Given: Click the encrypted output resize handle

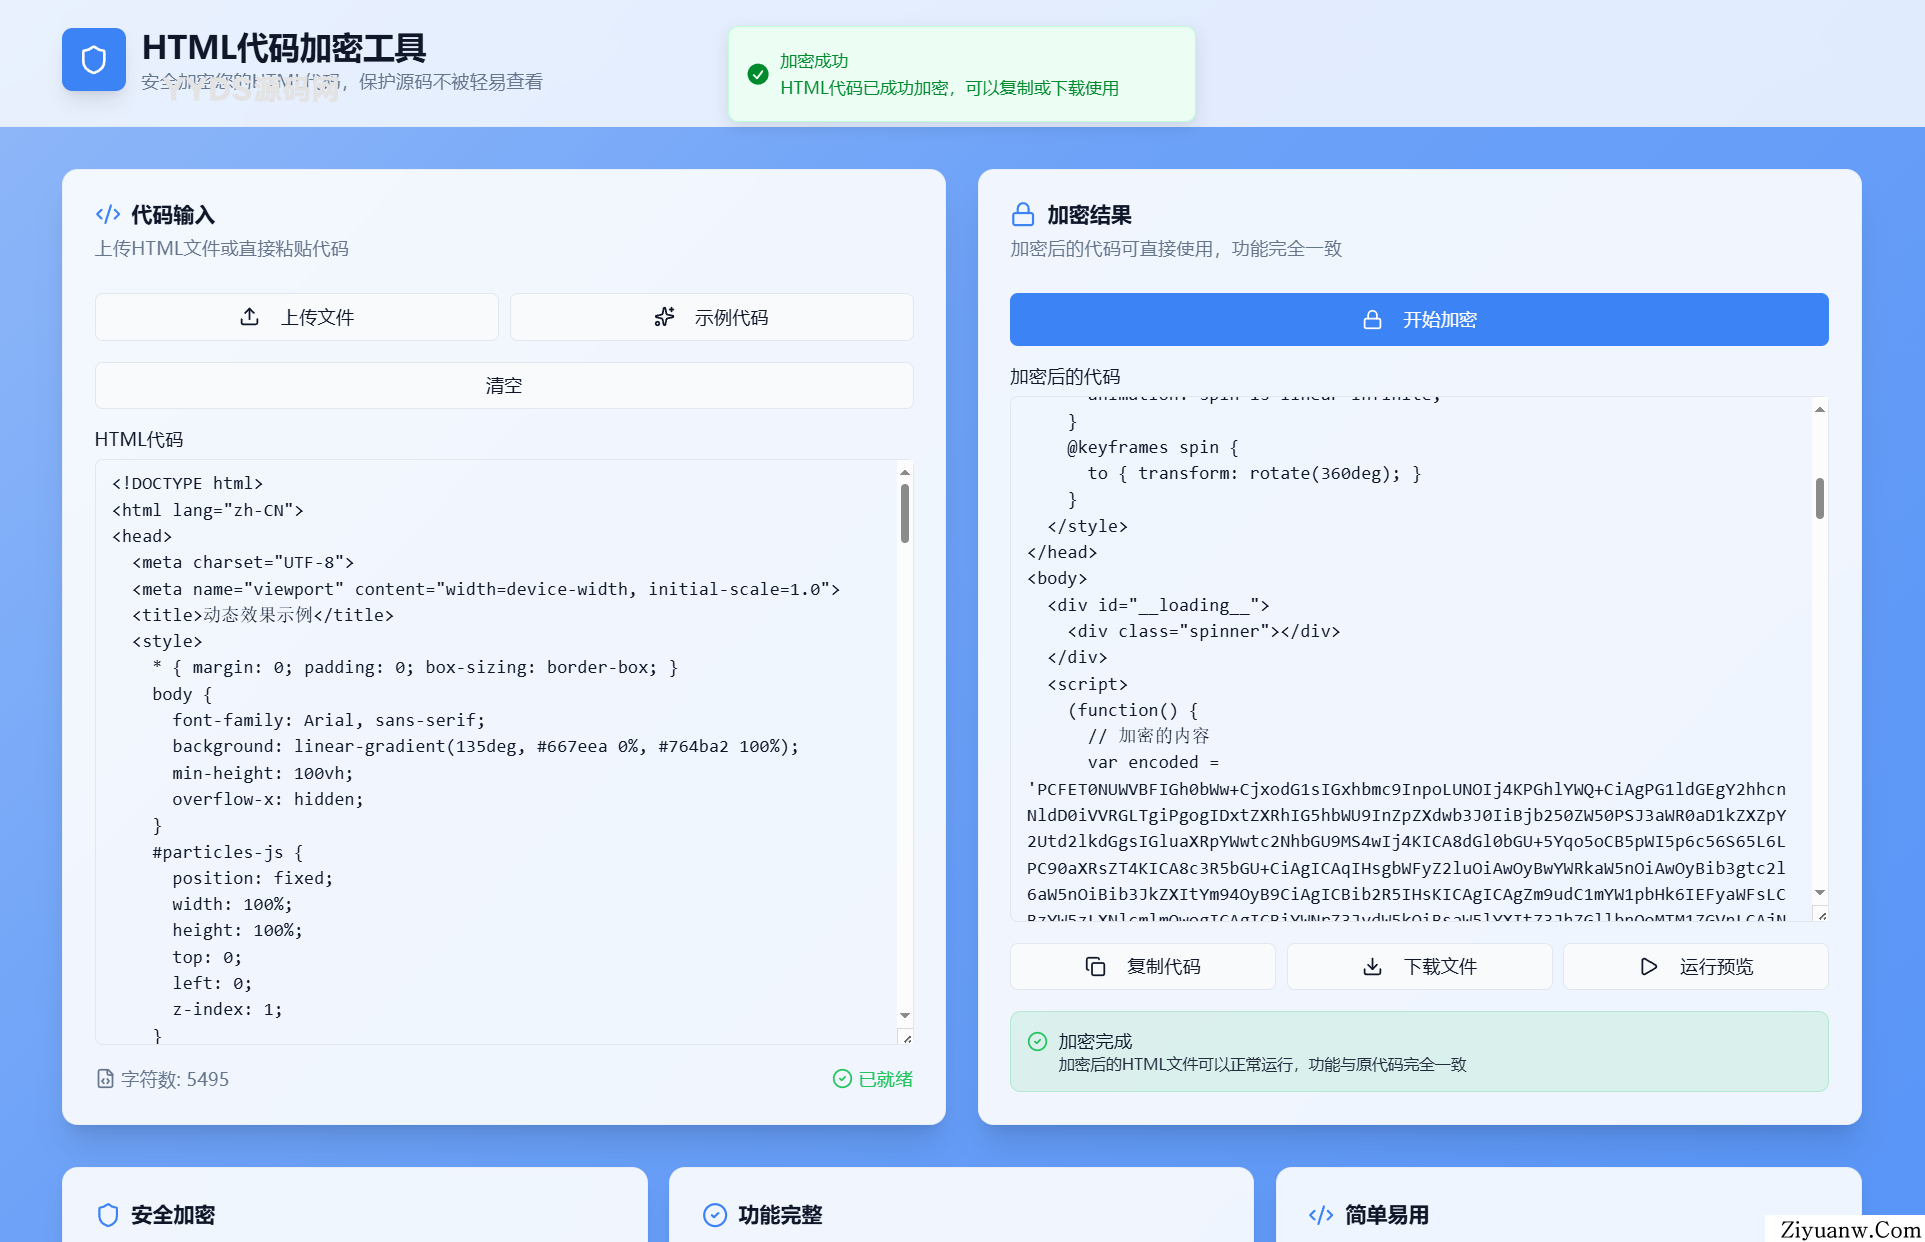Looking at the screenshot, I should point(1822,915).
